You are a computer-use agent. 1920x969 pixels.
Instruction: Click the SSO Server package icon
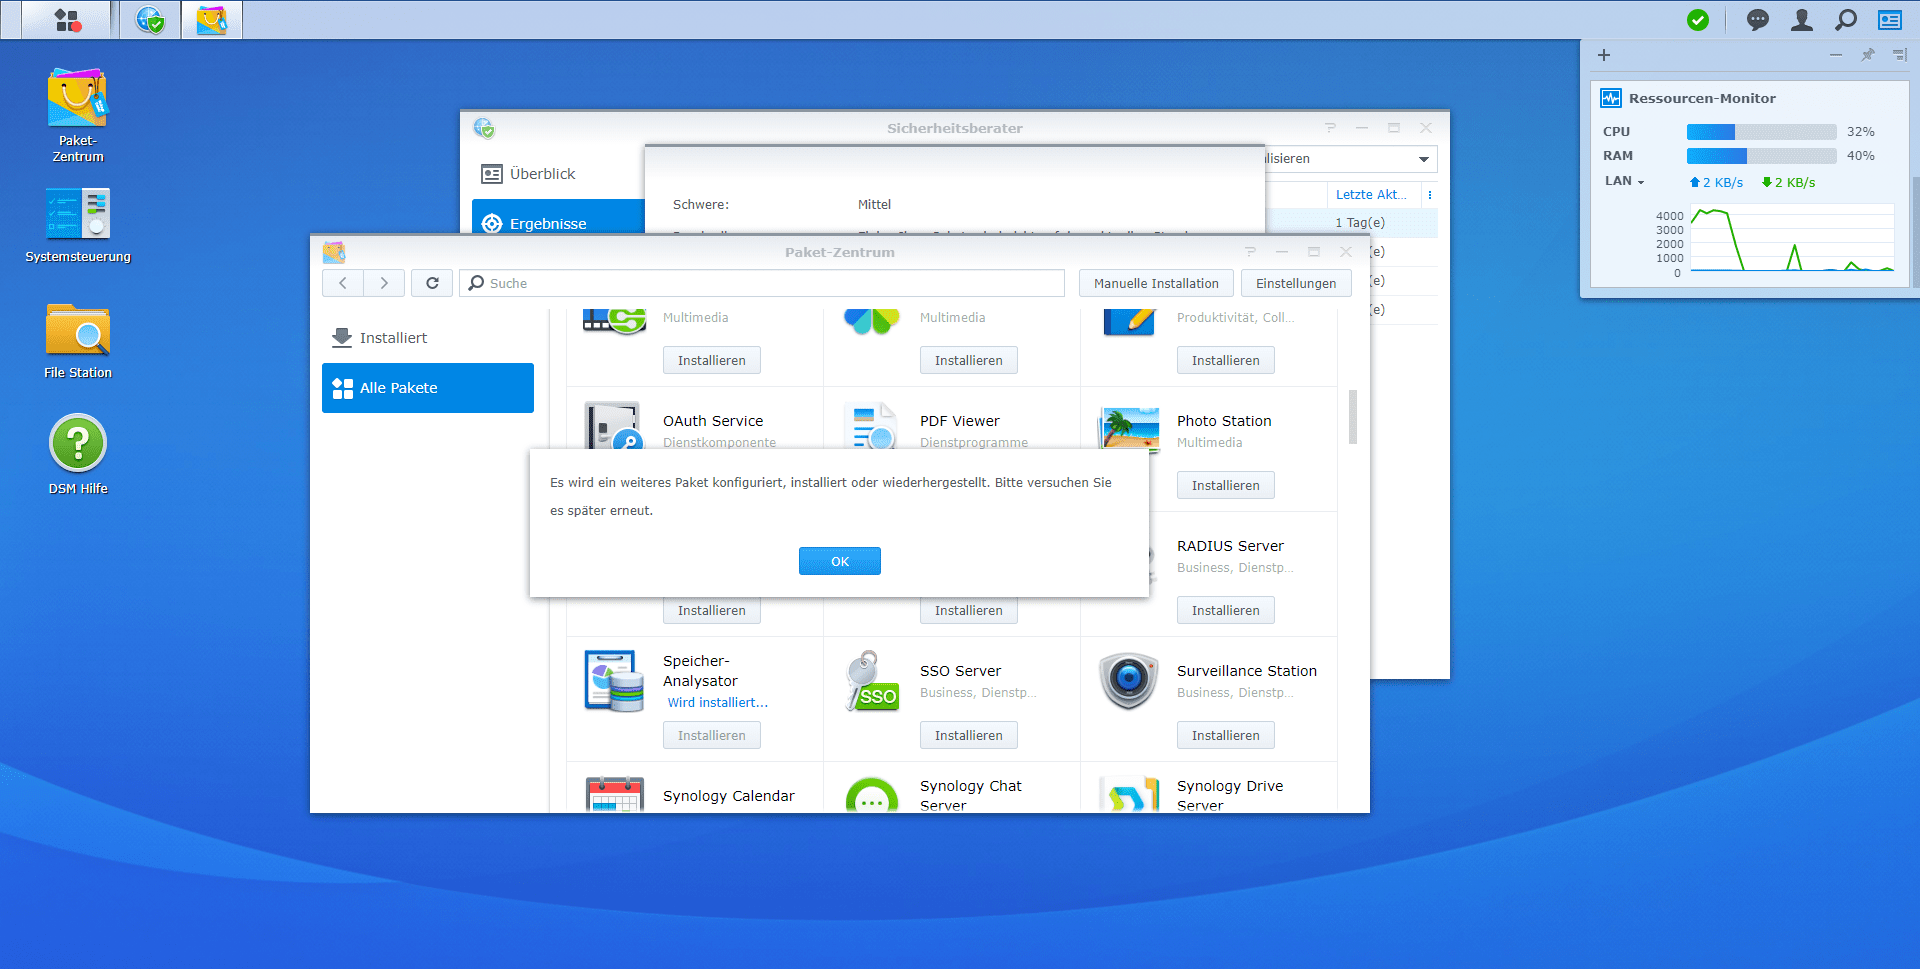click(872, 681)
